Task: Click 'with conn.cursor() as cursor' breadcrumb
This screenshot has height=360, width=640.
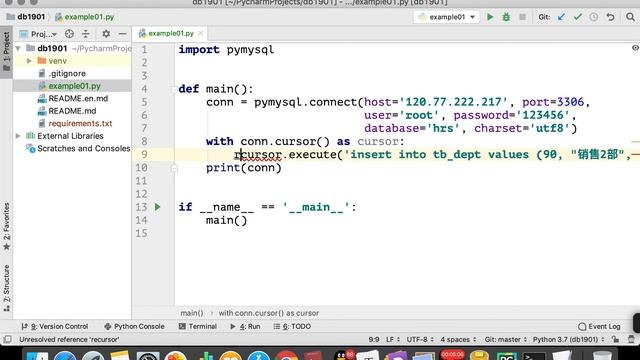Action: [x=269, y=313]
